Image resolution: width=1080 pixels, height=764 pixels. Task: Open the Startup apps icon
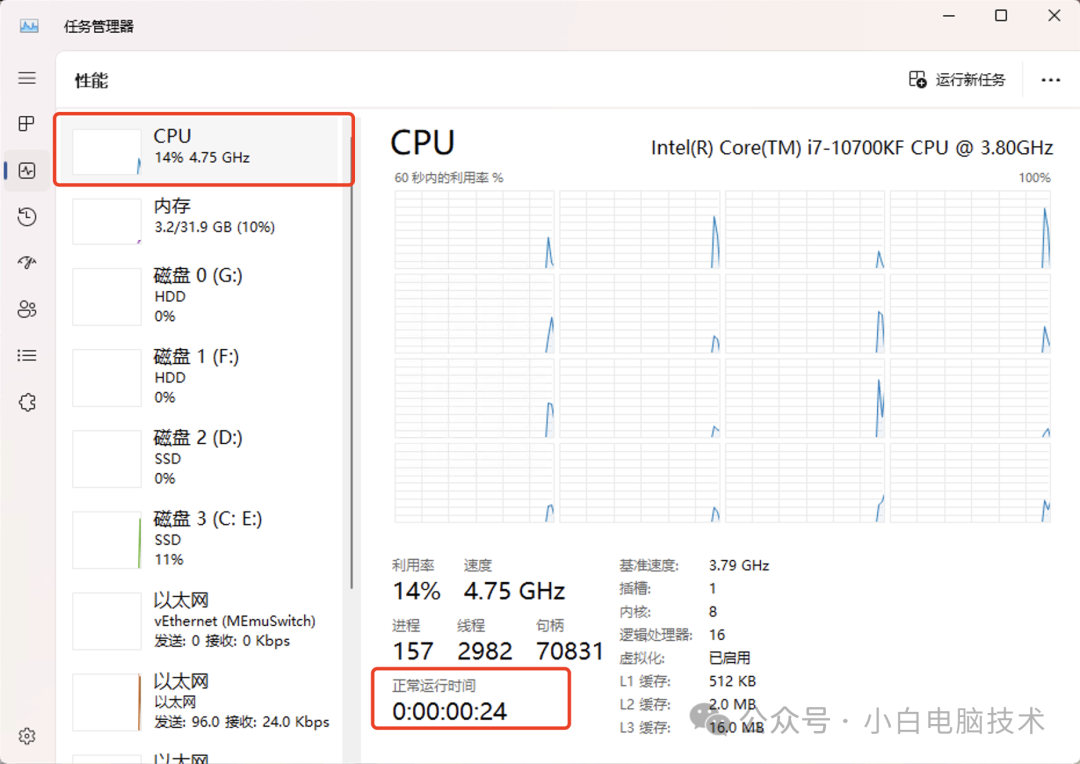[x=27, y=263]
